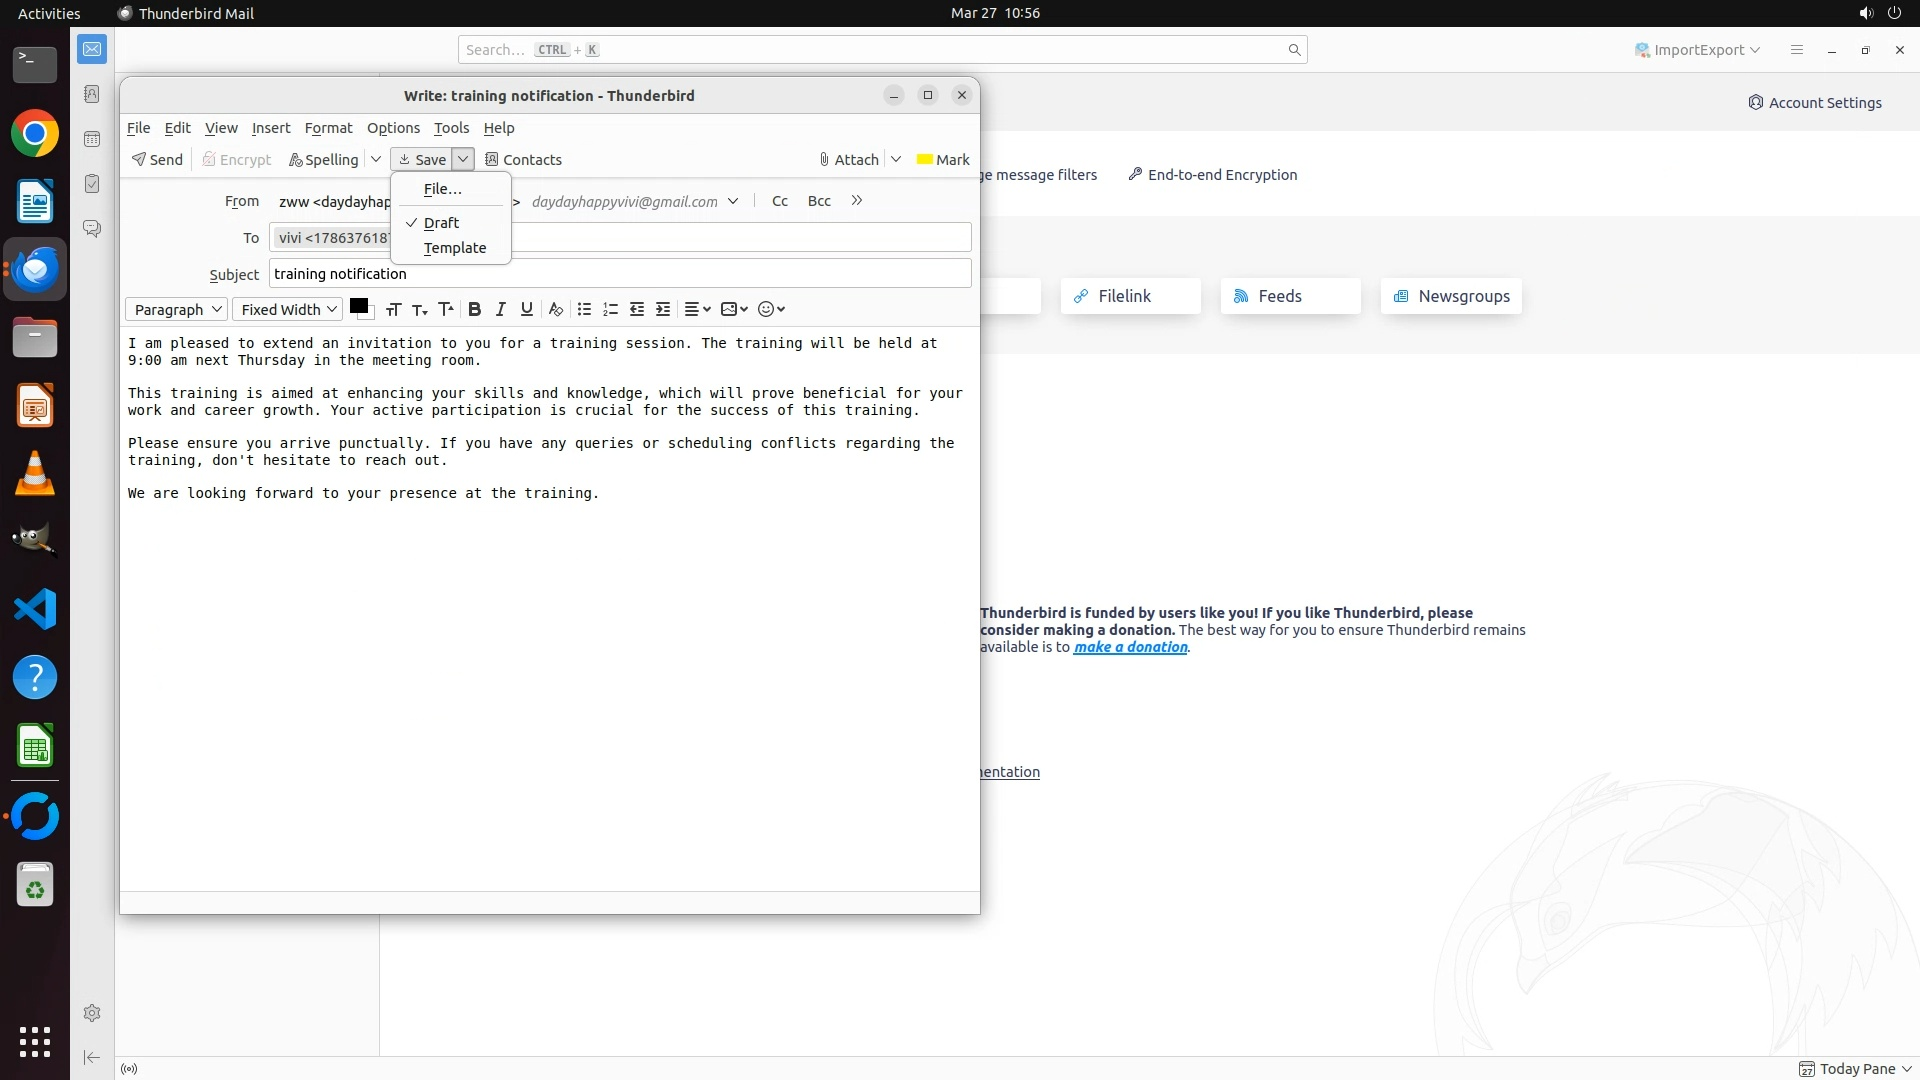Screen dimensions: 1920x1080
Task: Toggle the Bcc address field
Action: click(x=819, y=201)
